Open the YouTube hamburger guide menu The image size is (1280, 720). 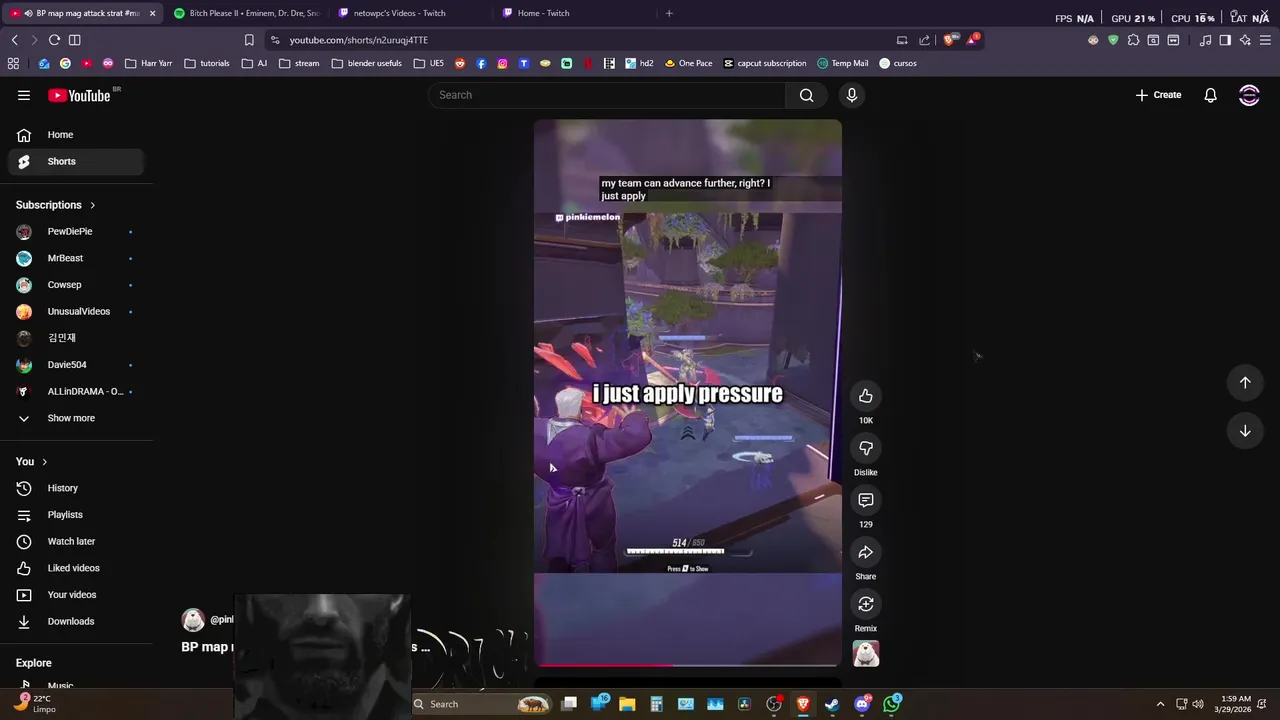tap(24, 95)
